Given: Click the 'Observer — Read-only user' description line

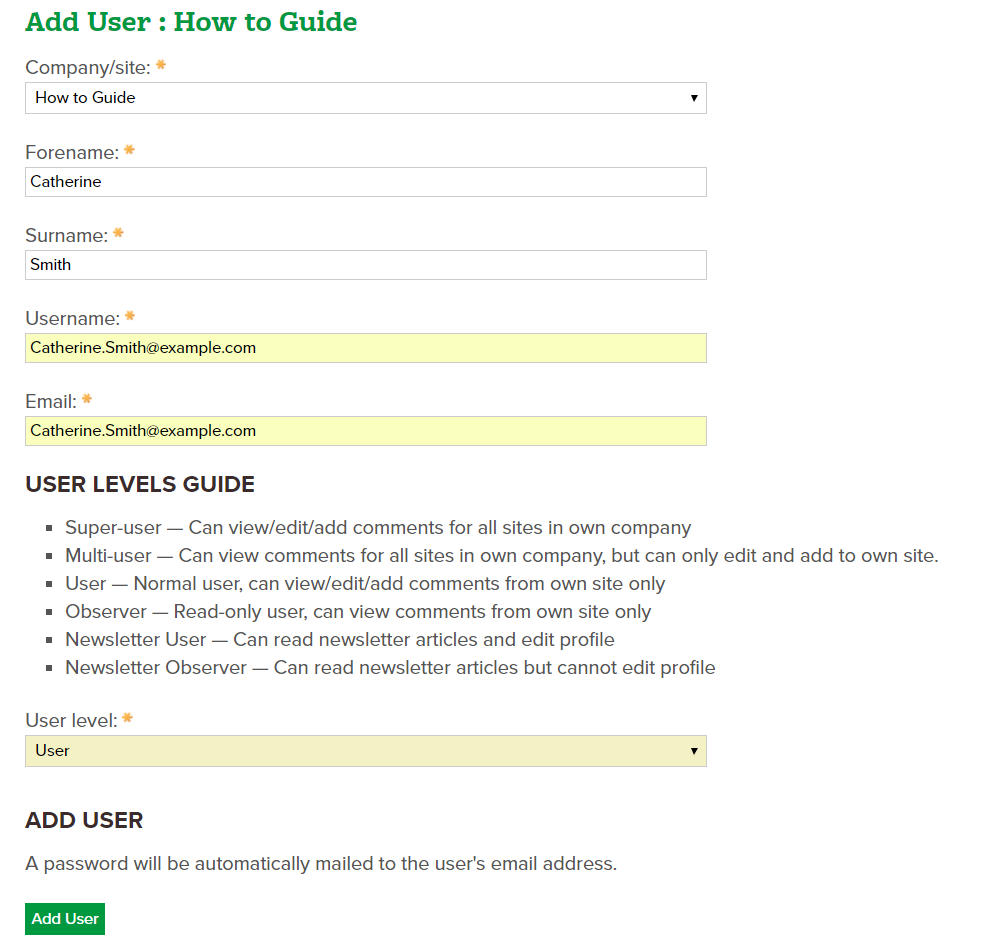Looking at the screenshot, I should point(358,612).
